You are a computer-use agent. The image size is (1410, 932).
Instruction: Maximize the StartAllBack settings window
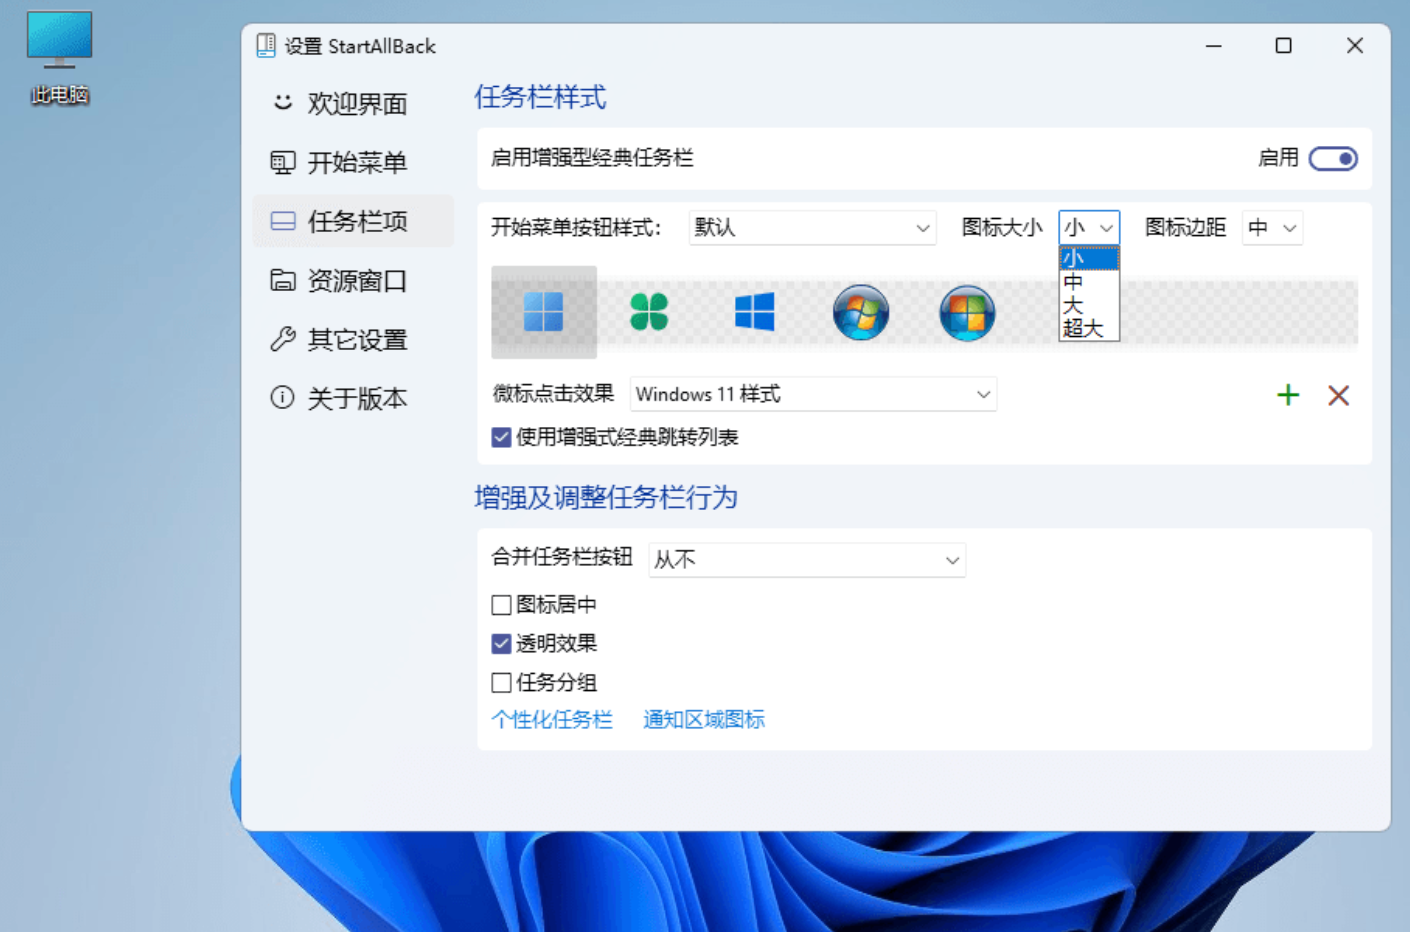[1284, 46]
